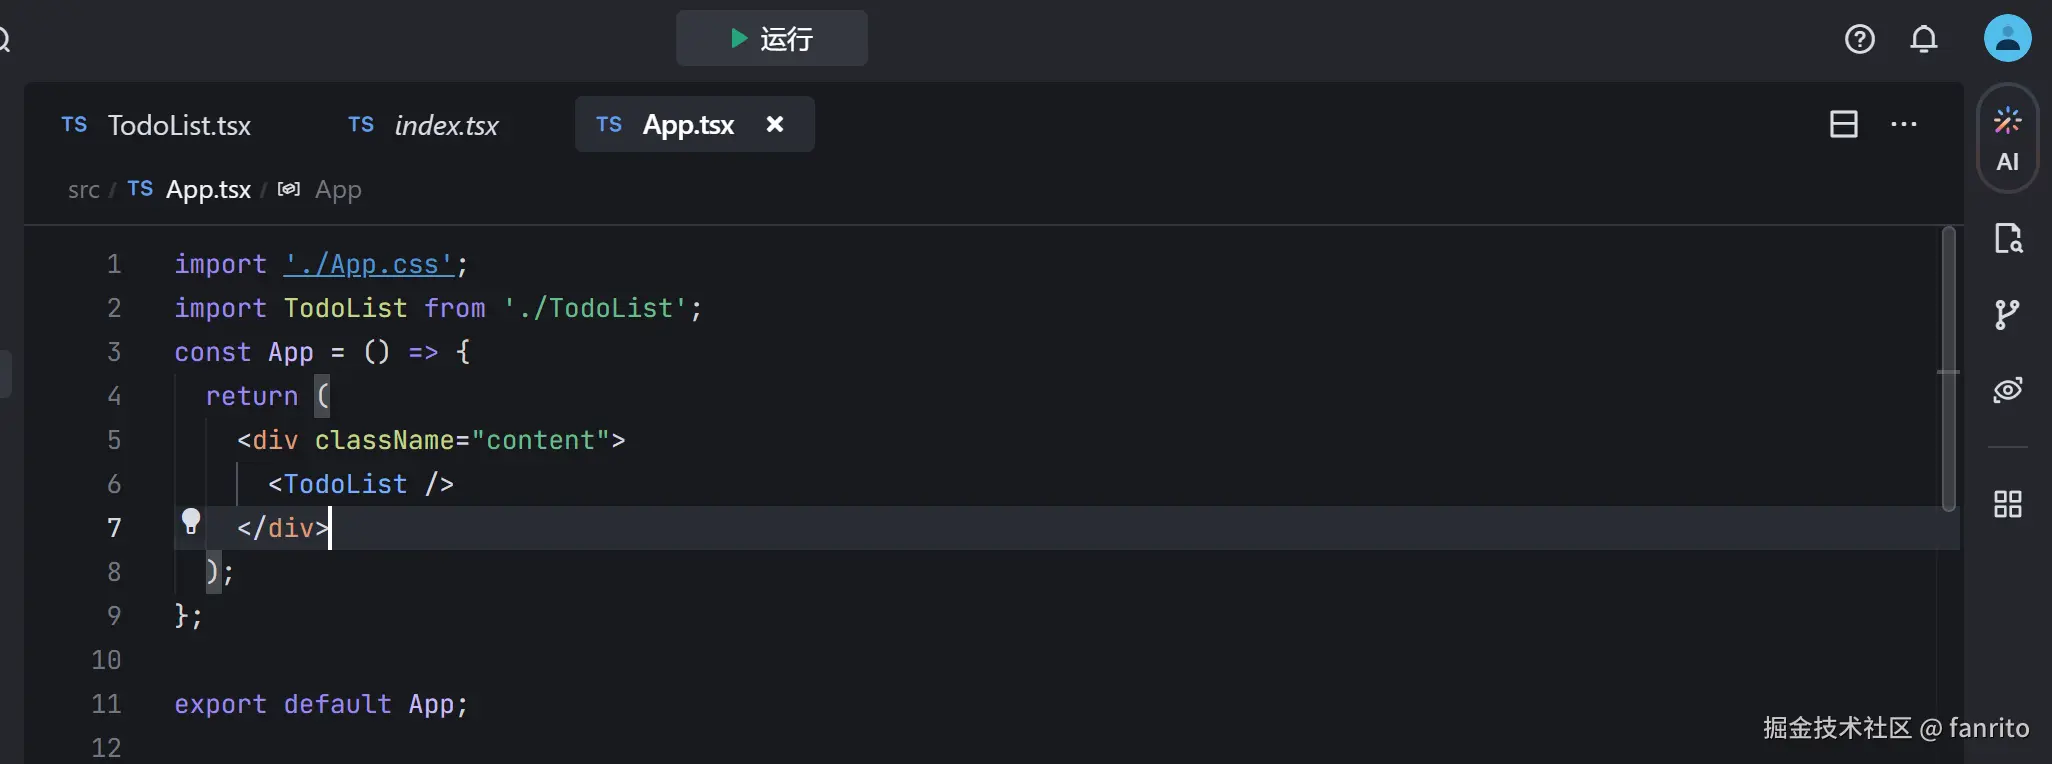Screen dimensions: 2052x764
Task: Toggle the preview eye icon
Action: 2007,390
